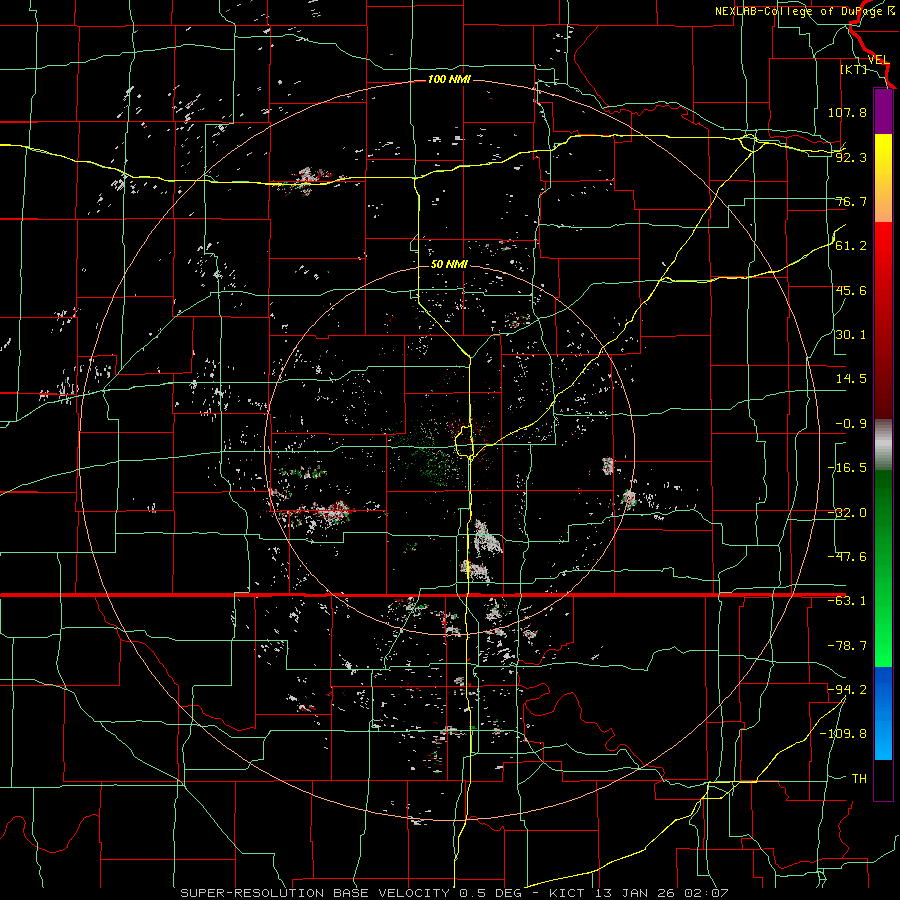
Task: Click the 92.3 value on velocity scale
Action: 851,157
